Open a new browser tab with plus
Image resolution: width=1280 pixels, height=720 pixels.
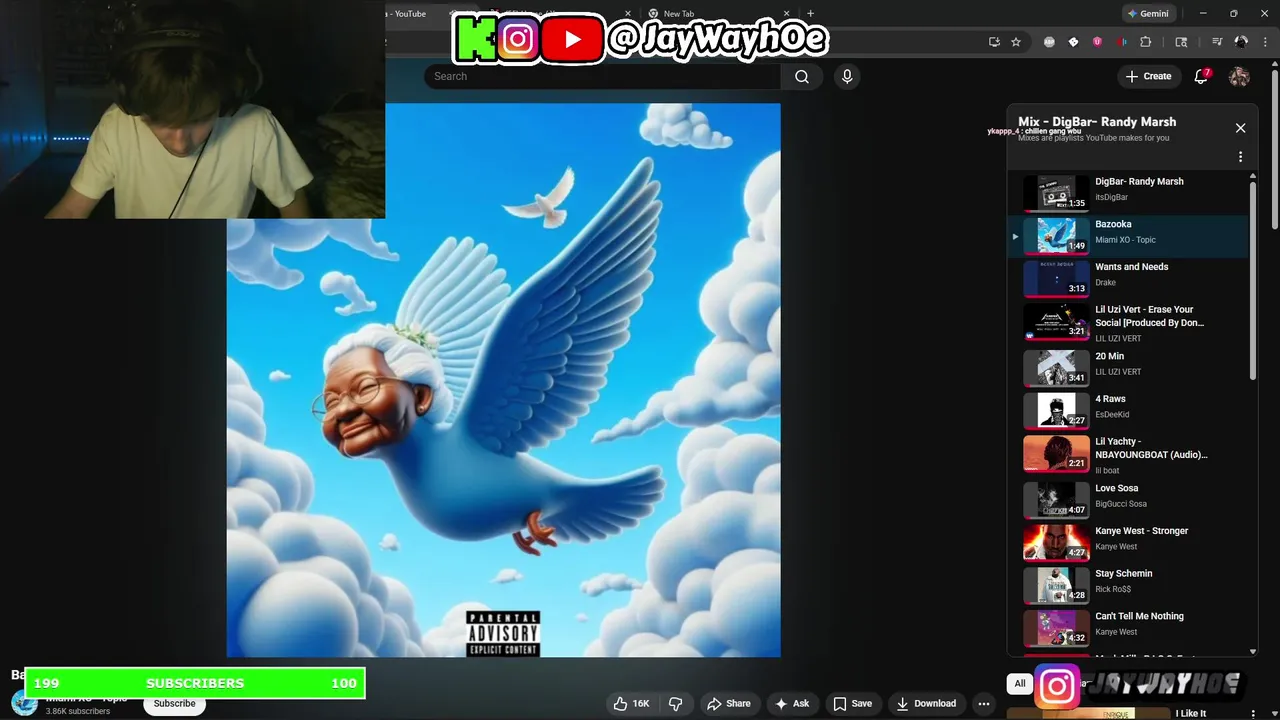(810, 14)
